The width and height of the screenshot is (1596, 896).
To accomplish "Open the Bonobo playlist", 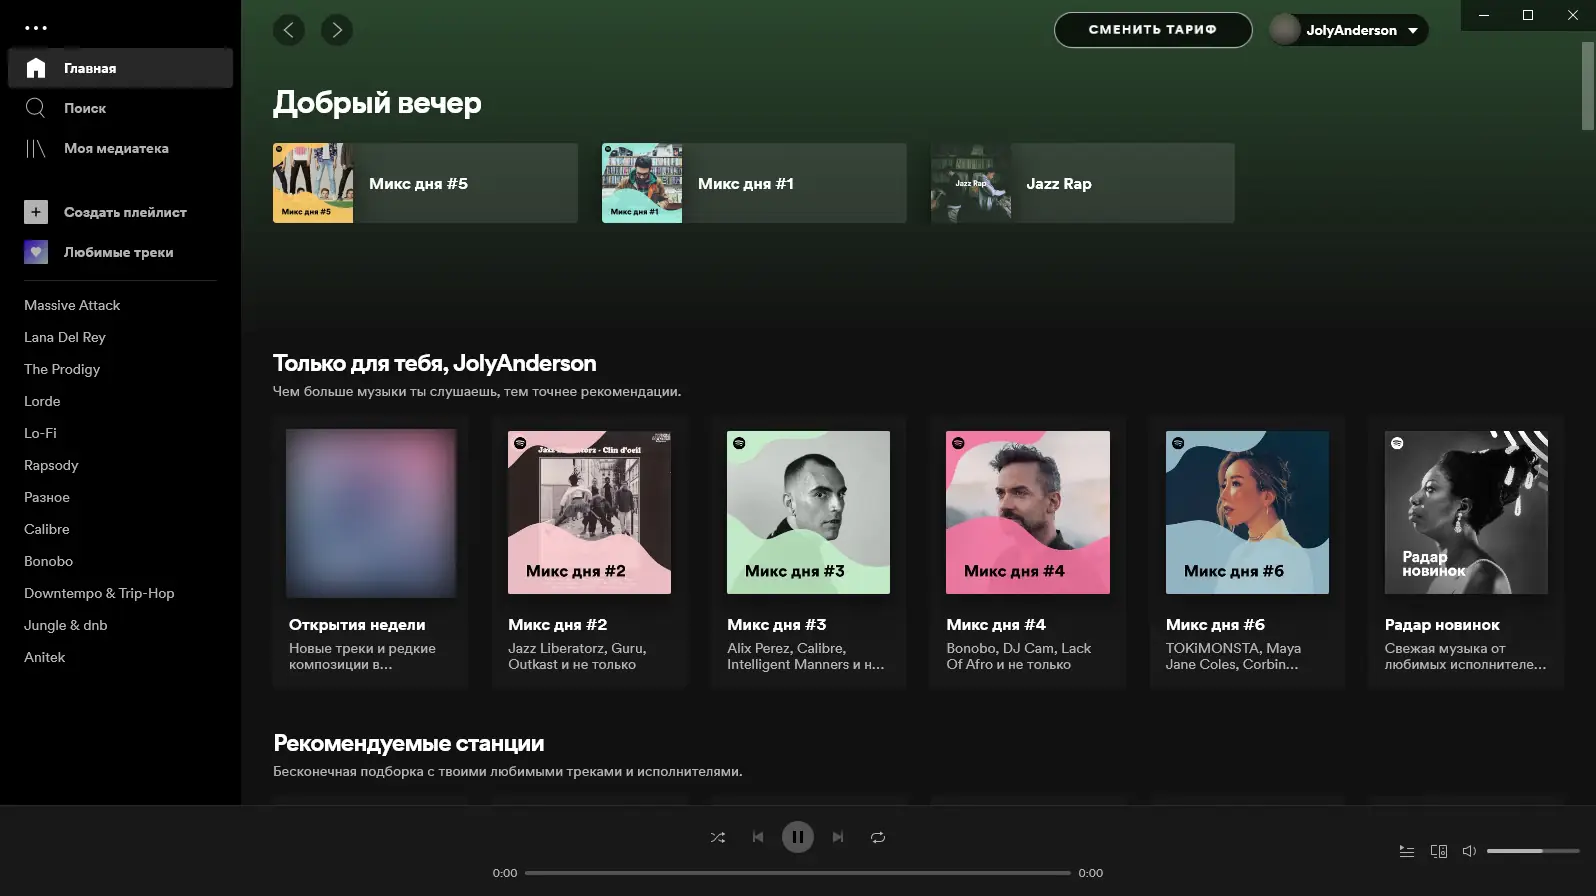I will point(49,561).
